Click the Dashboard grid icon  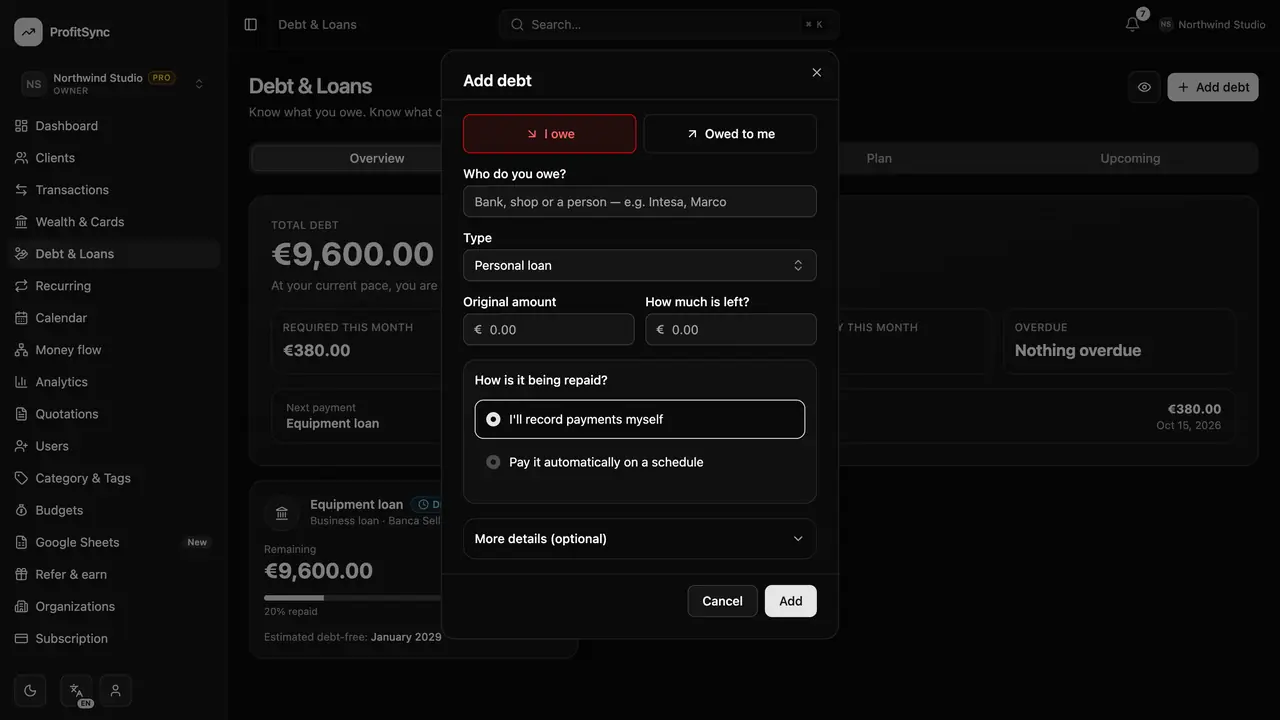(21, 126)
